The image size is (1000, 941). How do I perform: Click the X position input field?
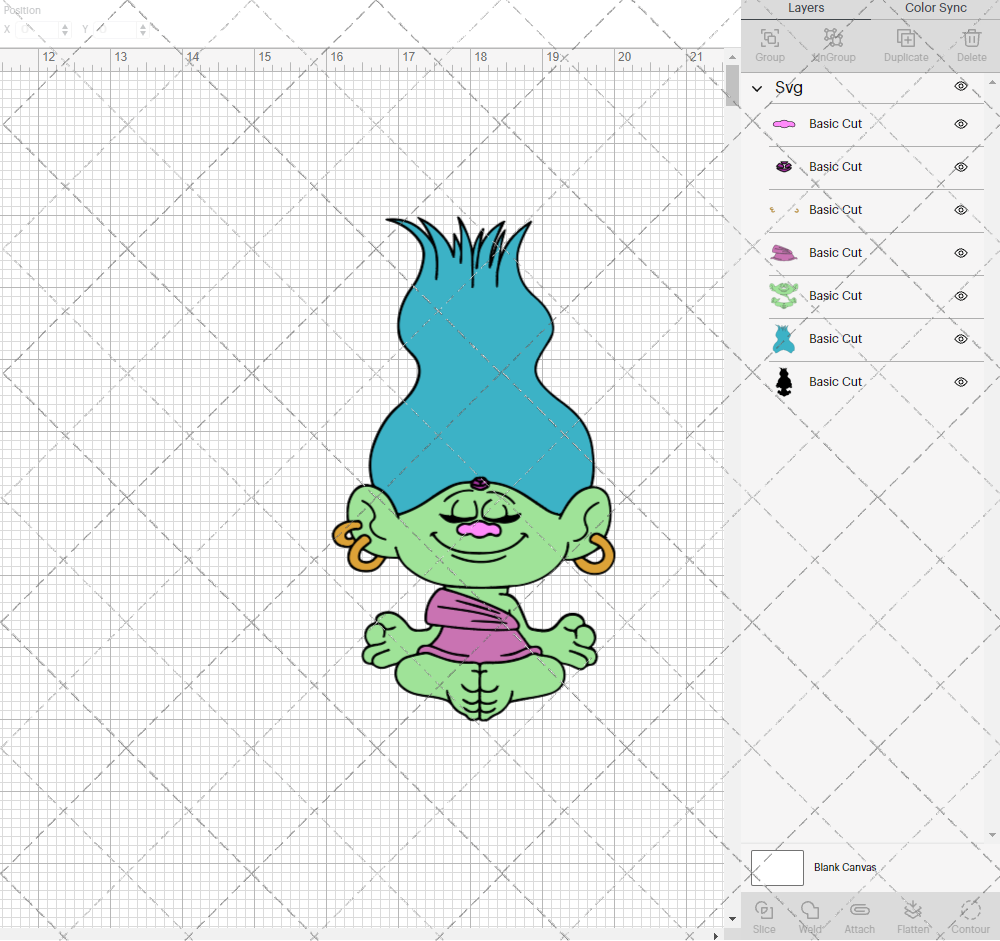[x=38, y=29]
